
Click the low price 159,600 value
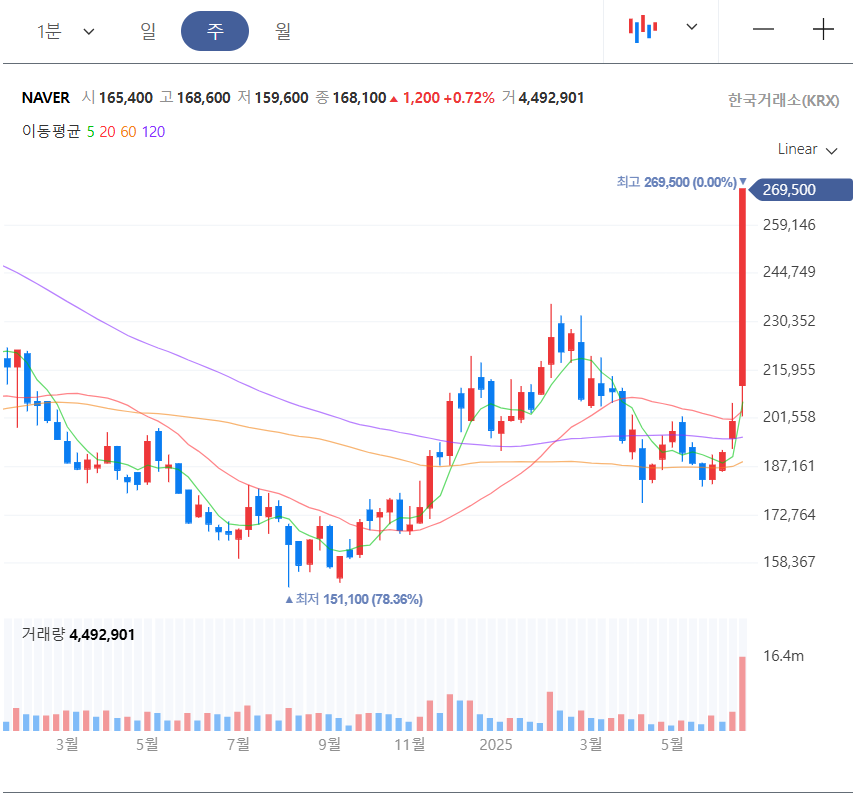[x=282, y=98]
